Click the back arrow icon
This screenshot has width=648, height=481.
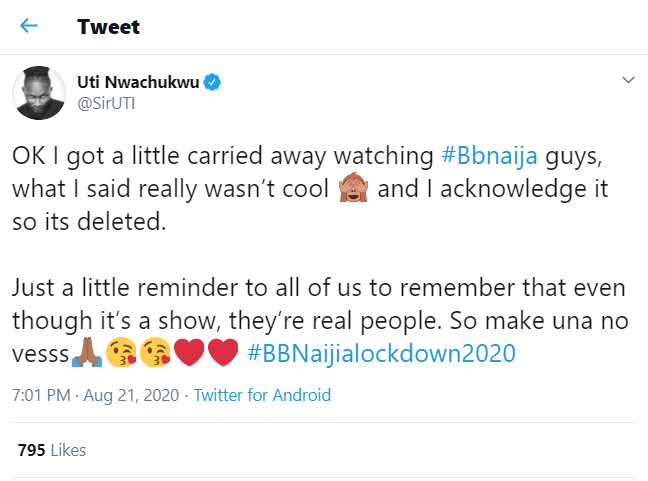[x=29, y=26]
